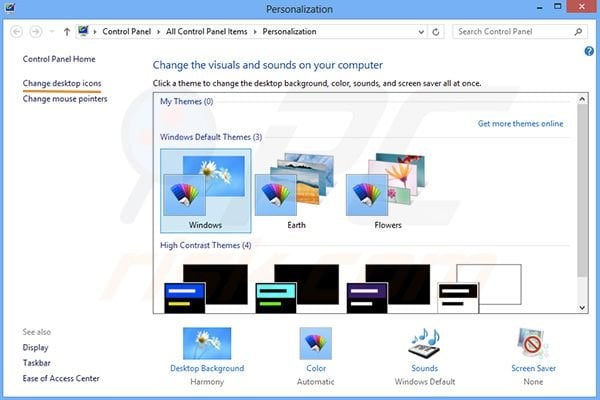This screenshot has width=600, height=400.
Task: Select purple-titled high contrast theme
Action: tap(388, 288)
